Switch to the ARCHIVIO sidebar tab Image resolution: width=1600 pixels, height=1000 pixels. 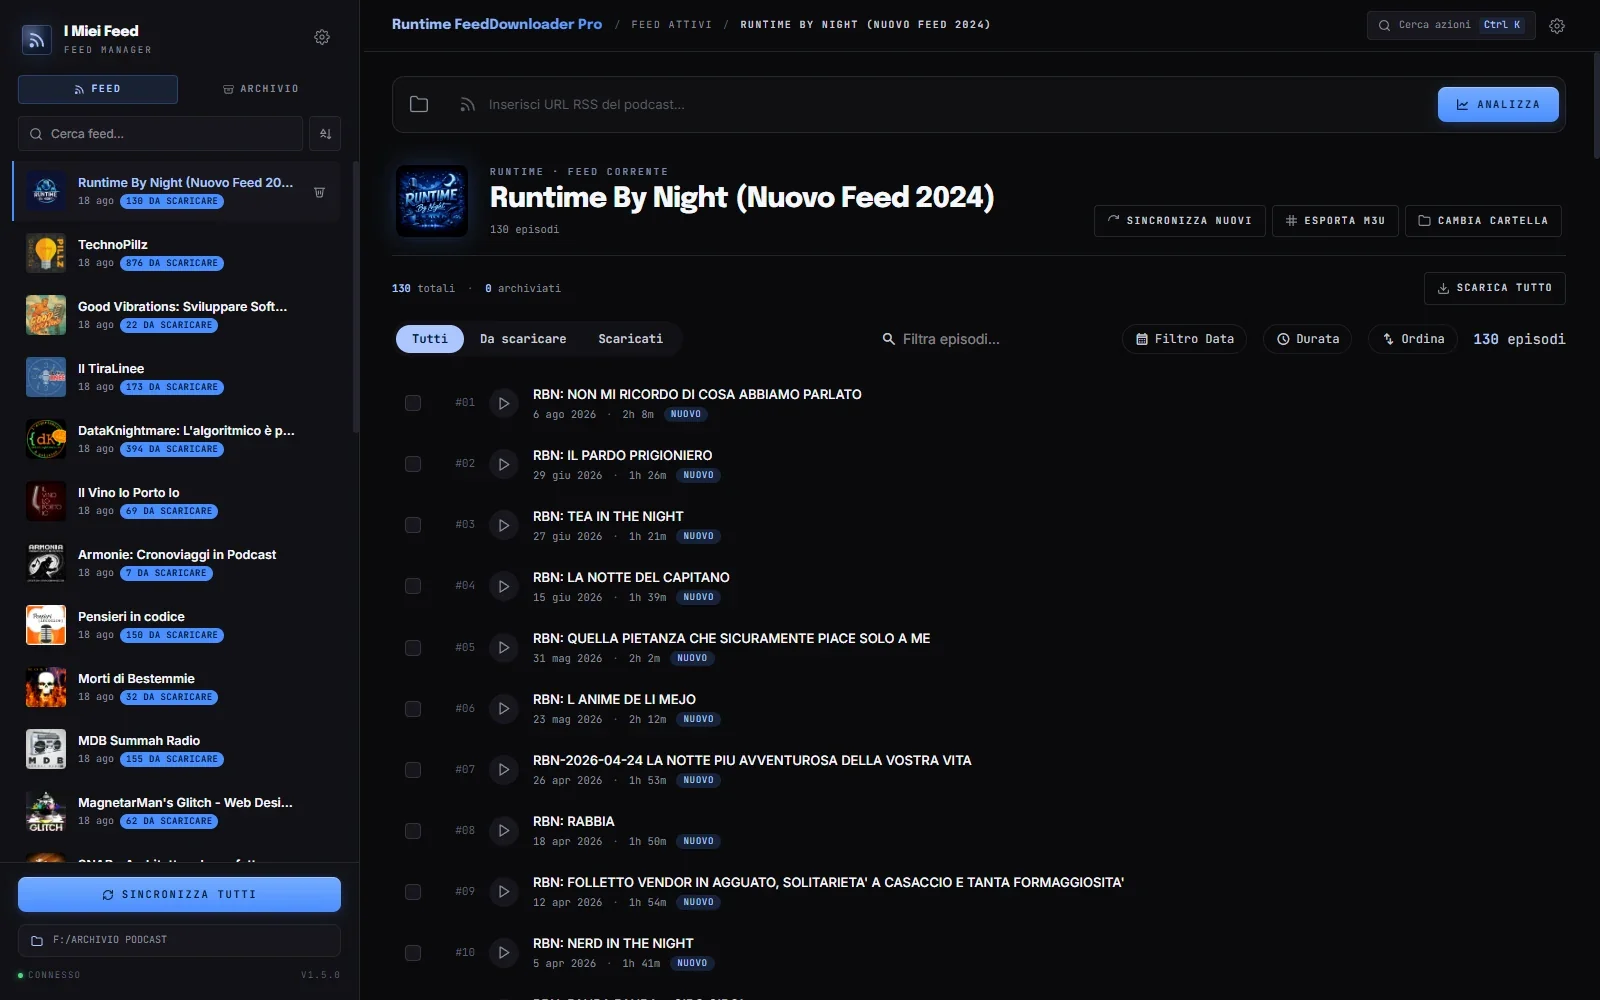(260, 89)
